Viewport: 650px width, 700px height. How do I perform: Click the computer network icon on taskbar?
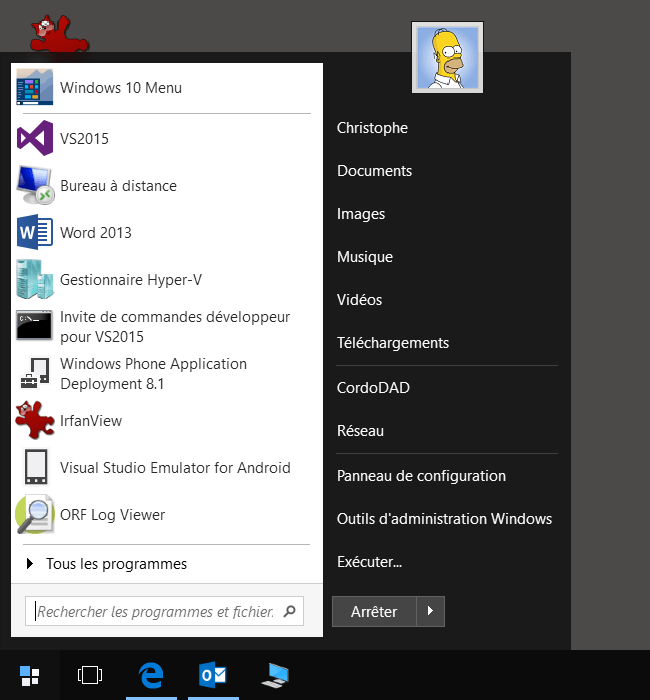[x=275, y=675]
